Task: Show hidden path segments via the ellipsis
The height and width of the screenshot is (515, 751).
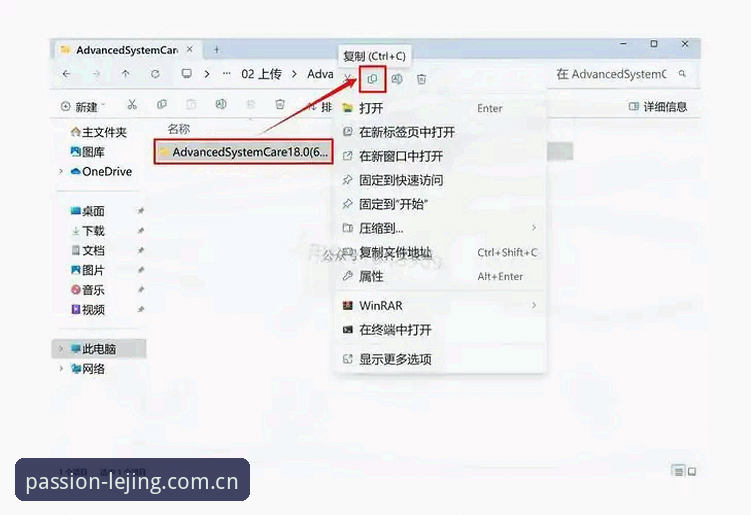Action: coord(227,74)
